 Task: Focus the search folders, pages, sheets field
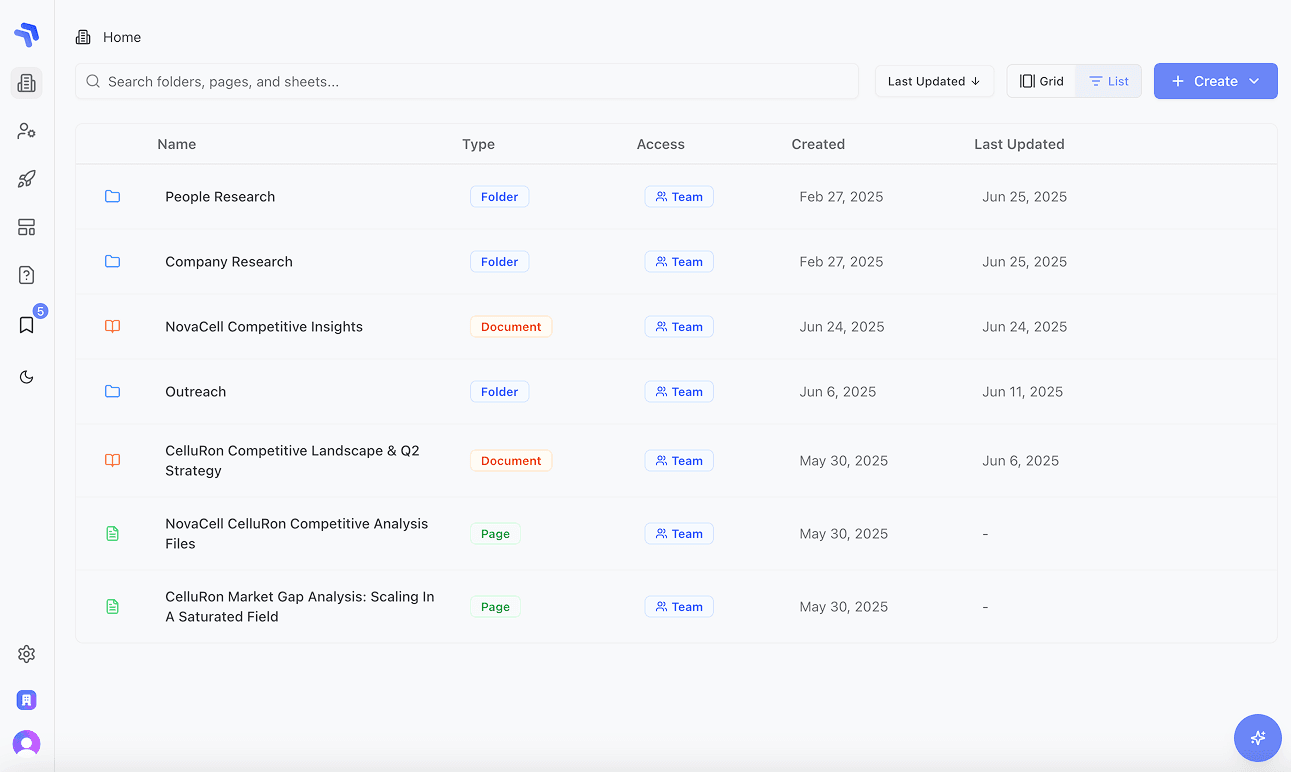point(467,81)
